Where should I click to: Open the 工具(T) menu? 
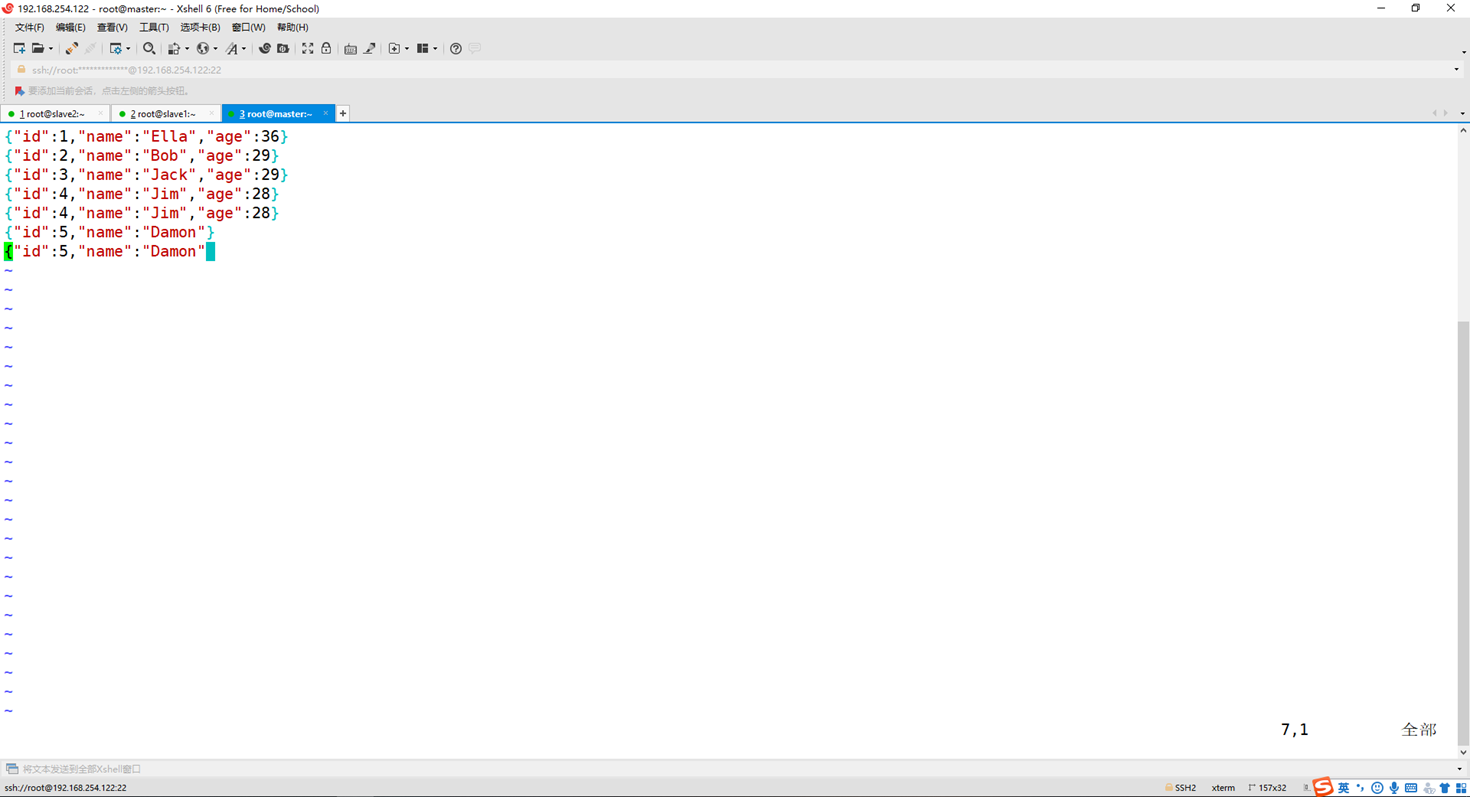click(154, 28)
